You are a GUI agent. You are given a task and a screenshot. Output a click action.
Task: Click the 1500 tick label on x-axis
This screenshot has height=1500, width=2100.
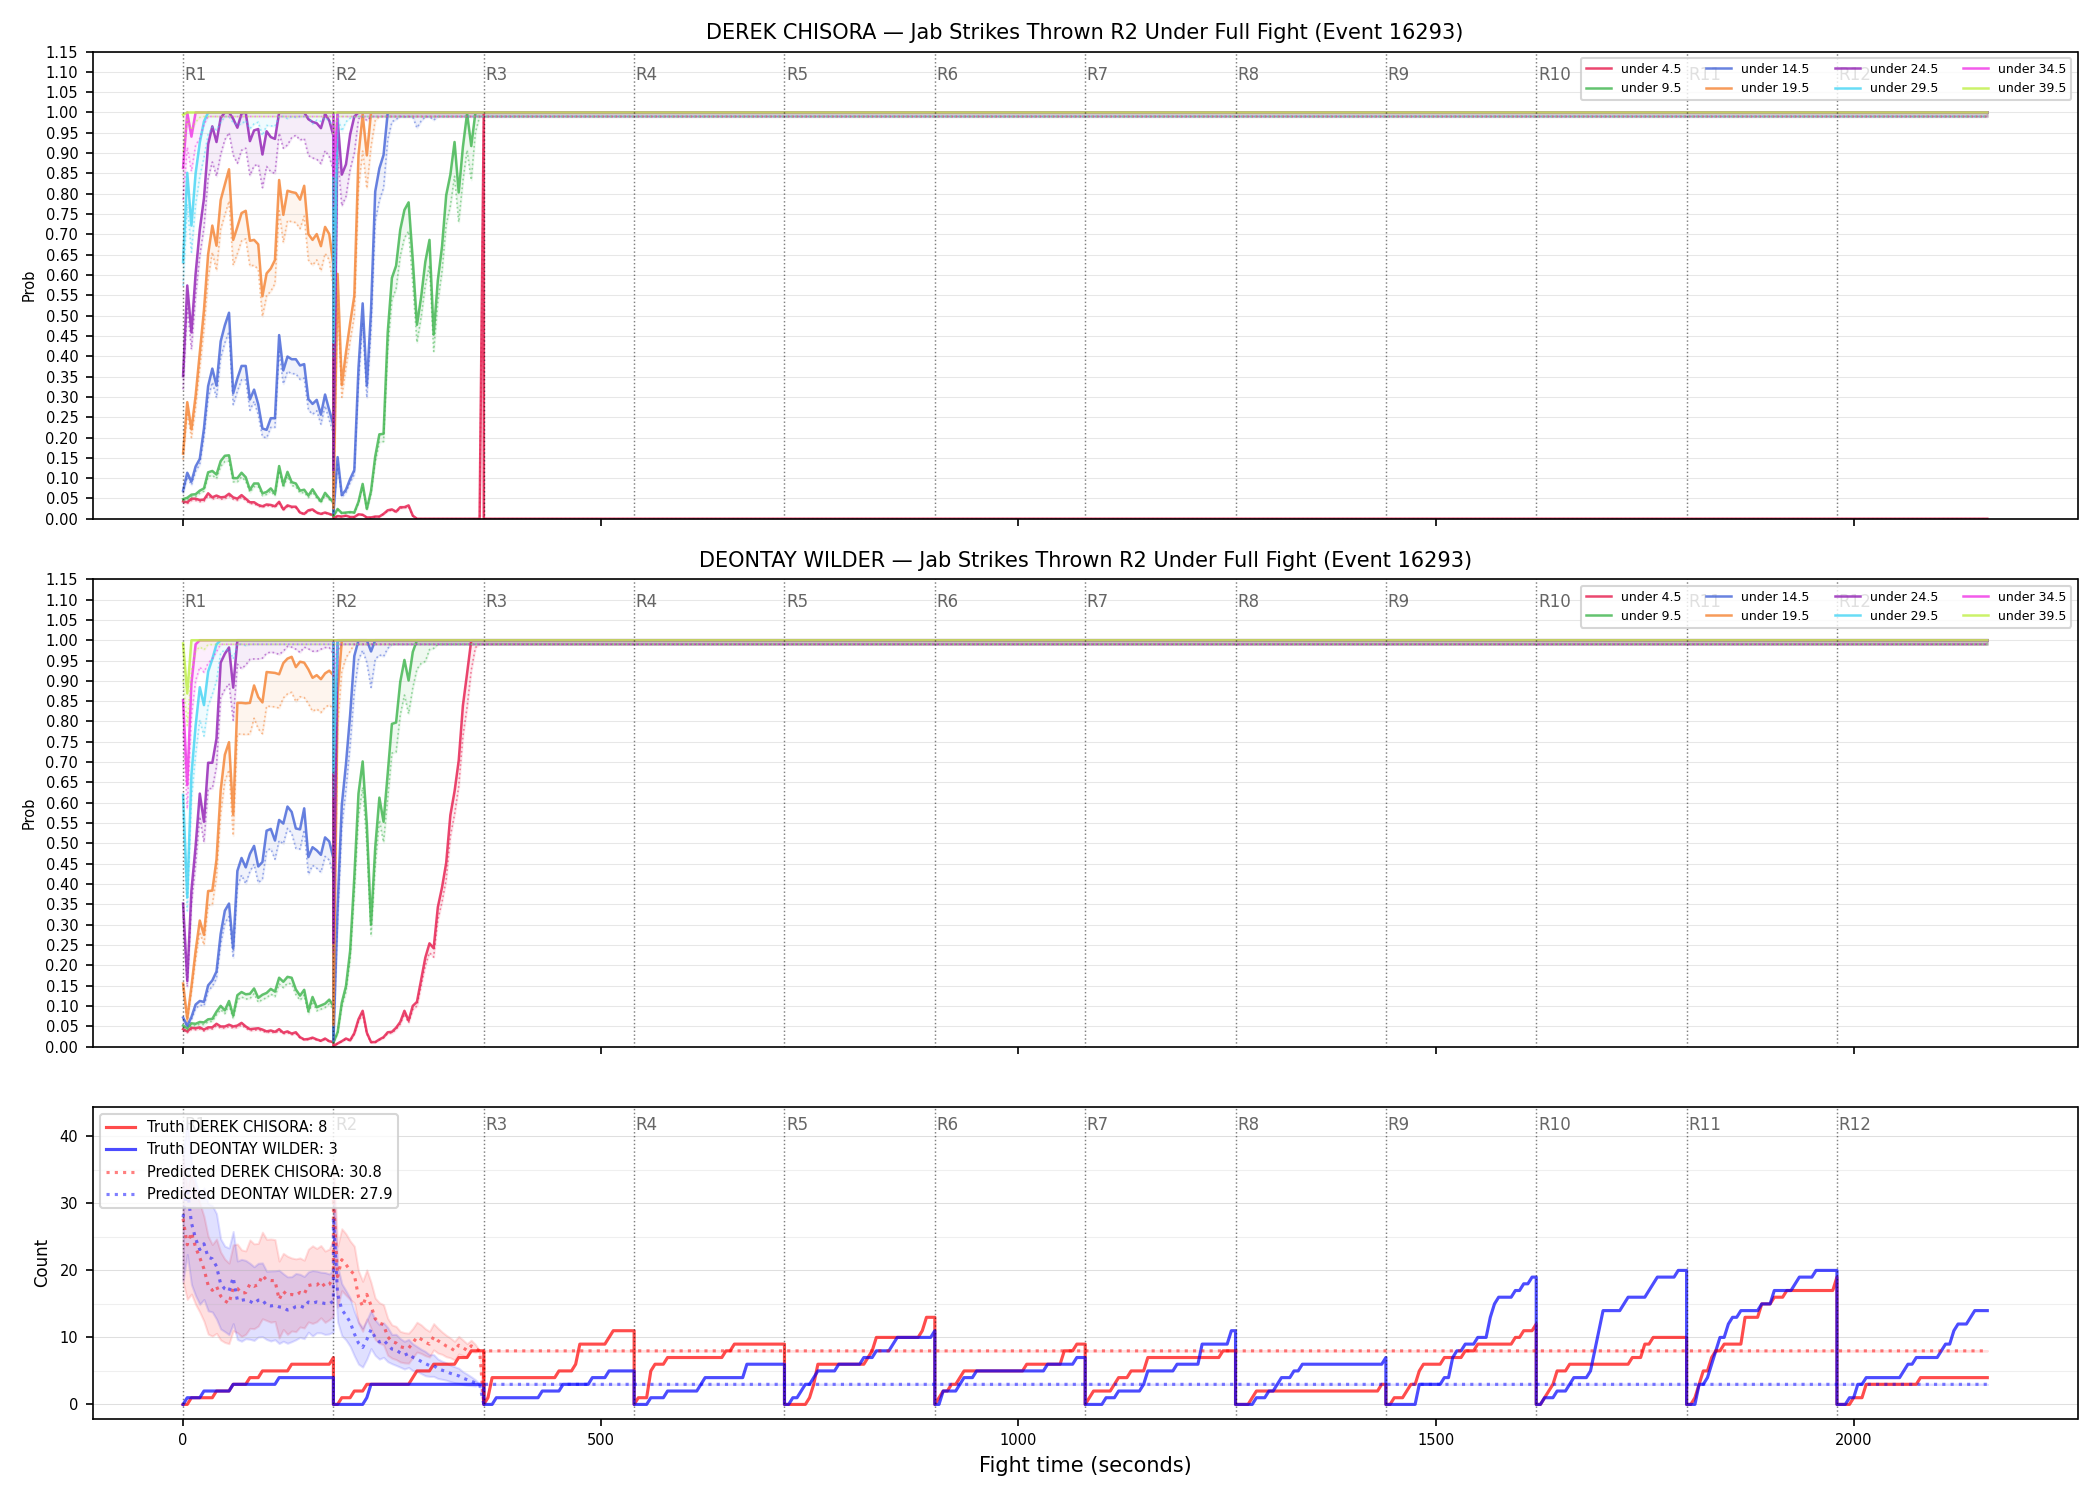1436,1439
